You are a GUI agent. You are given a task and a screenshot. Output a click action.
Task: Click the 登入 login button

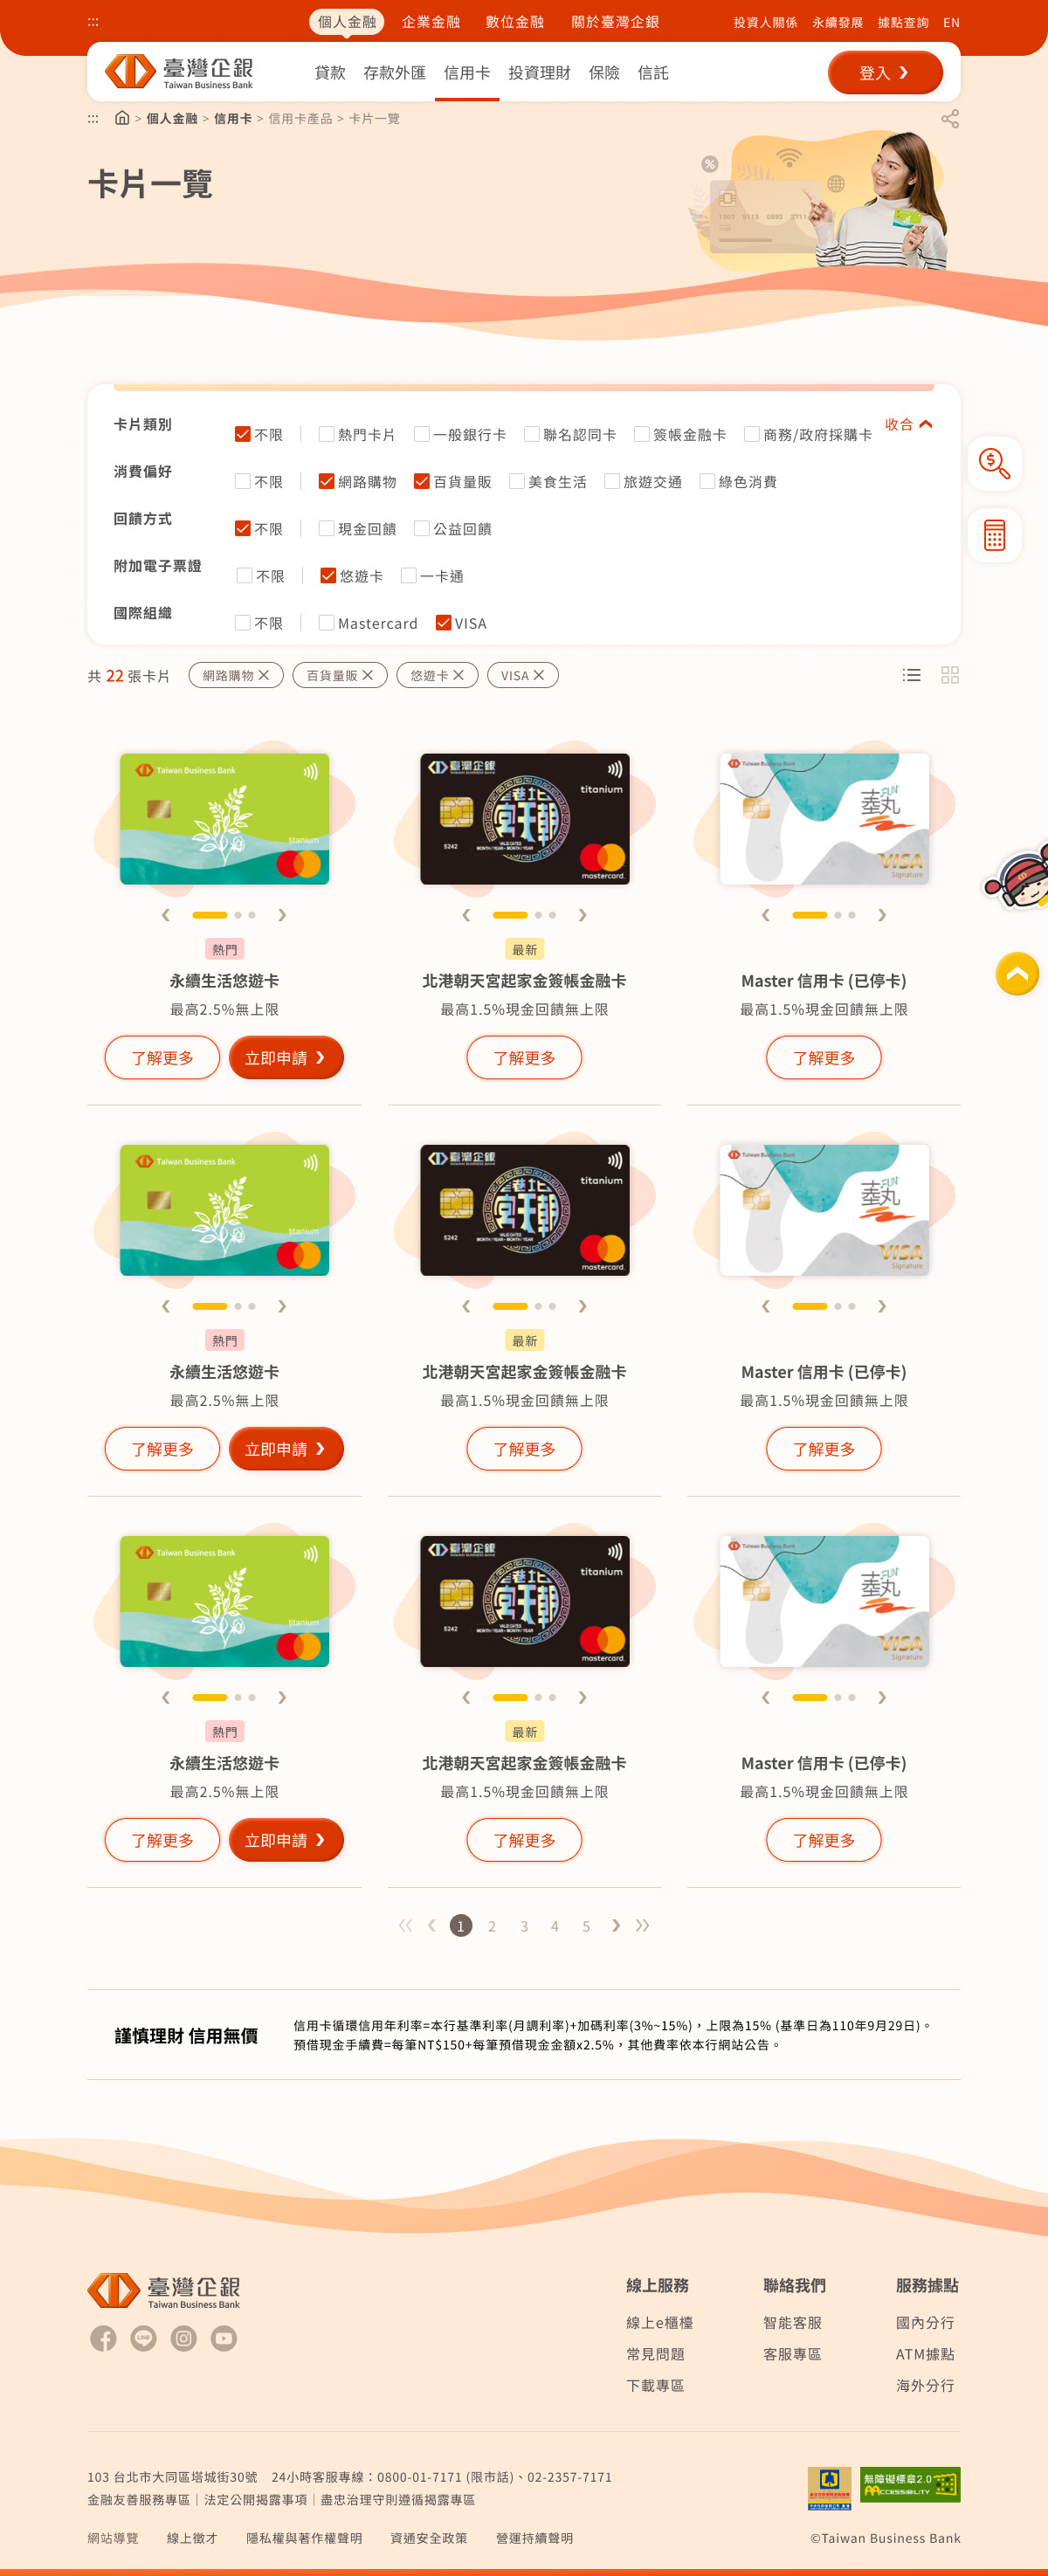885,73
